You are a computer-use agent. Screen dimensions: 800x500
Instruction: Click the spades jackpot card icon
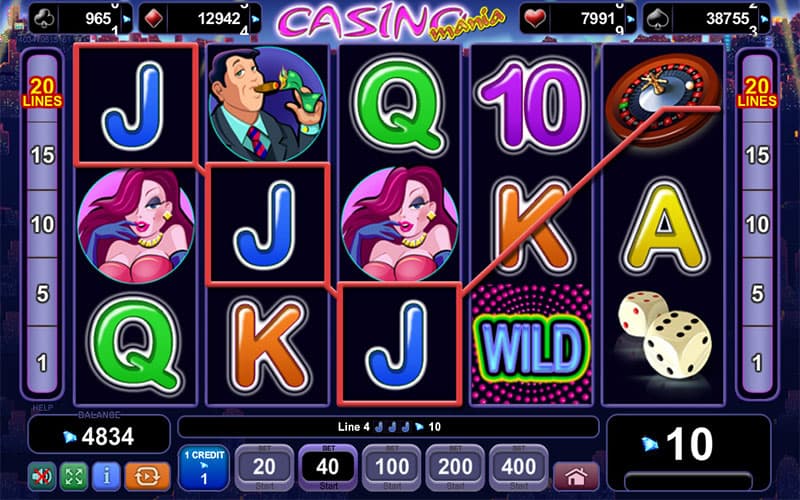click(657, 19)
